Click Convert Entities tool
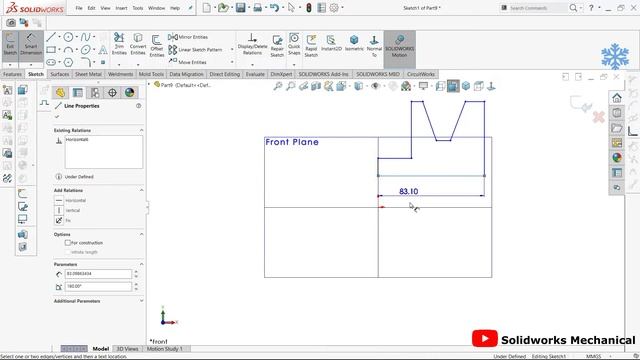640x360 pixels. pyautogui.click(x=138, y=44)
